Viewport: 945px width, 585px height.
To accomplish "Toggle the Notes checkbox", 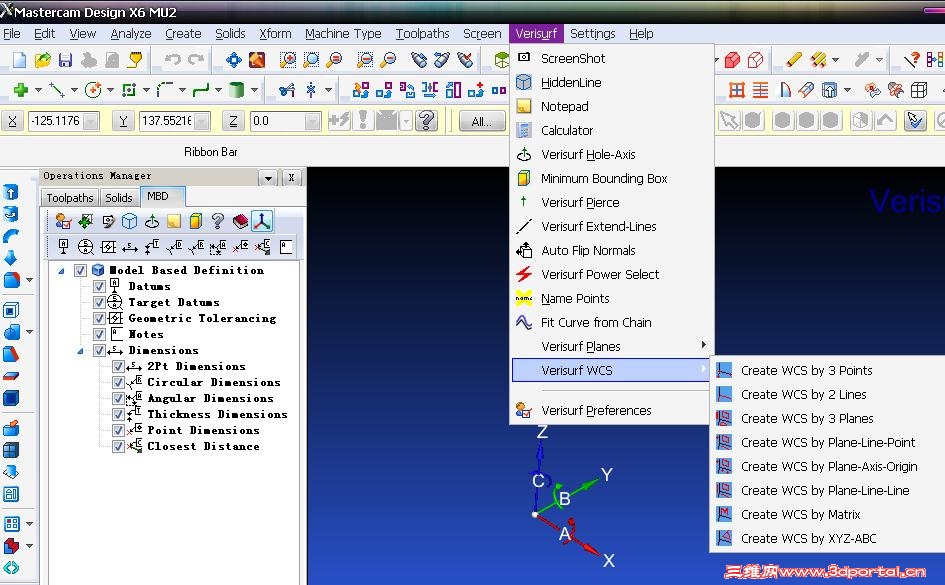I will click(x=99, y=334).
